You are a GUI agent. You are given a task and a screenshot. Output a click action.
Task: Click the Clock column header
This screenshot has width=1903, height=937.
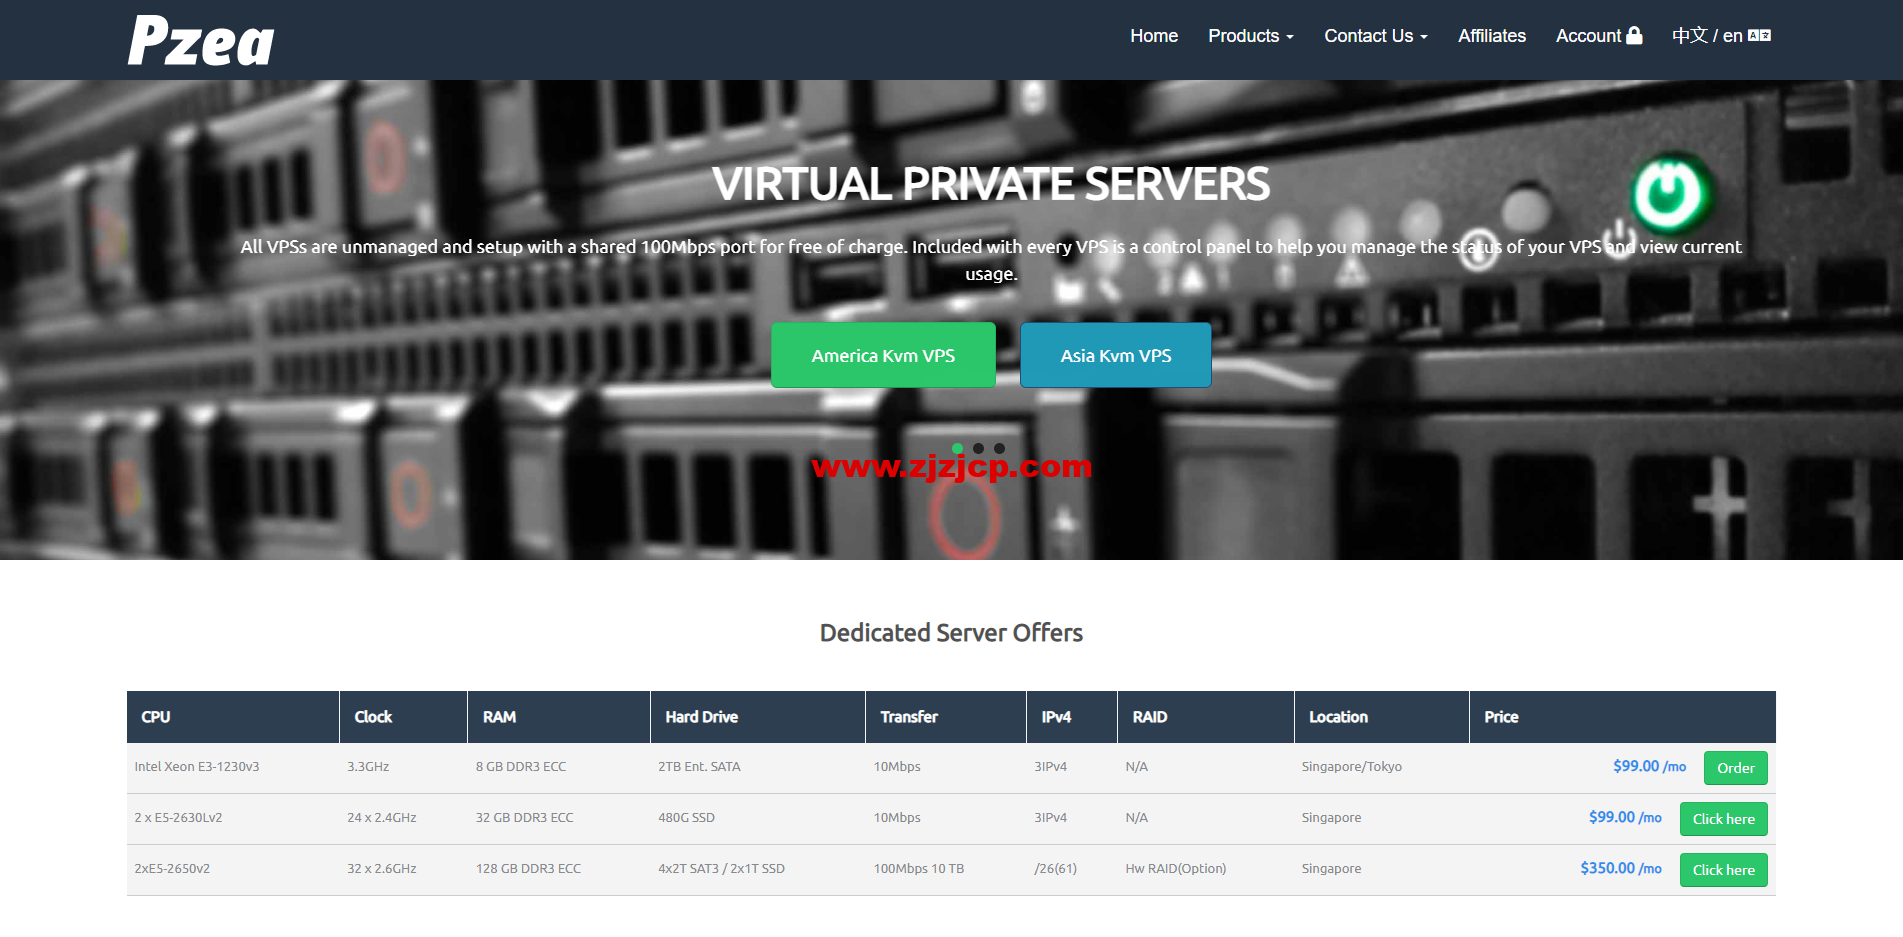click(x=404, y=717)
